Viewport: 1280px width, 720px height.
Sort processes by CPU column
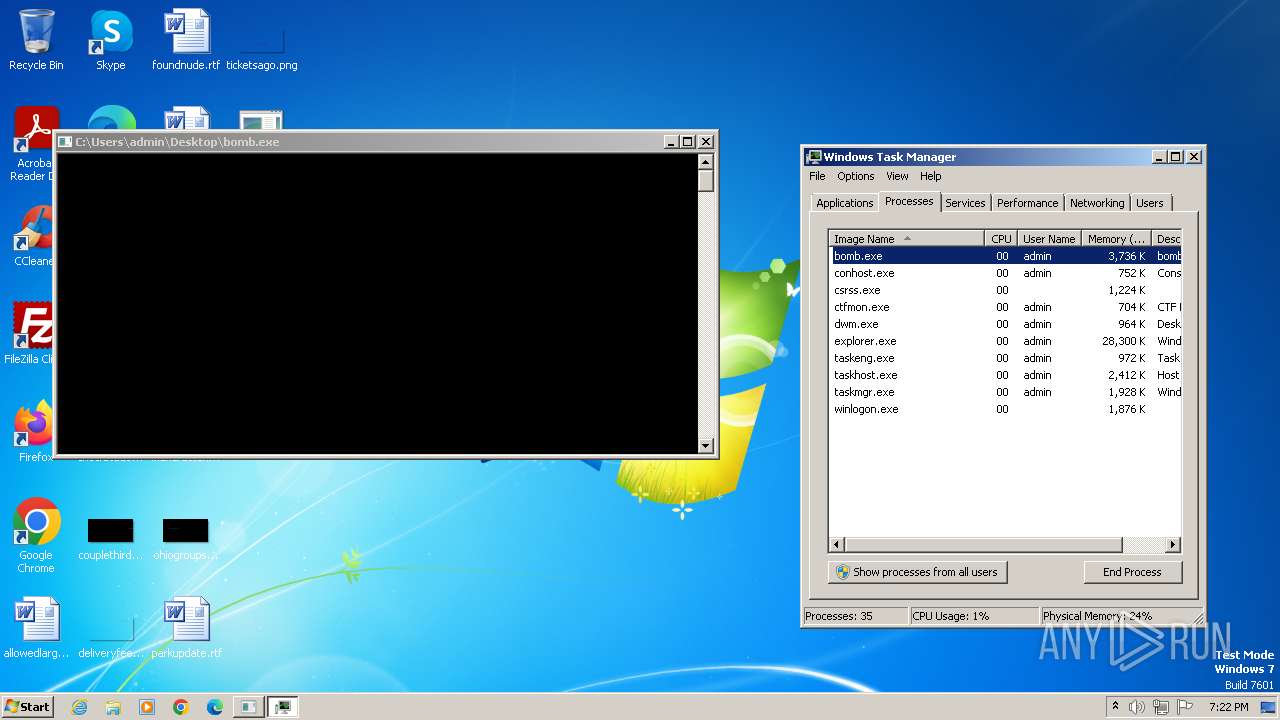tap(1001, 239)
